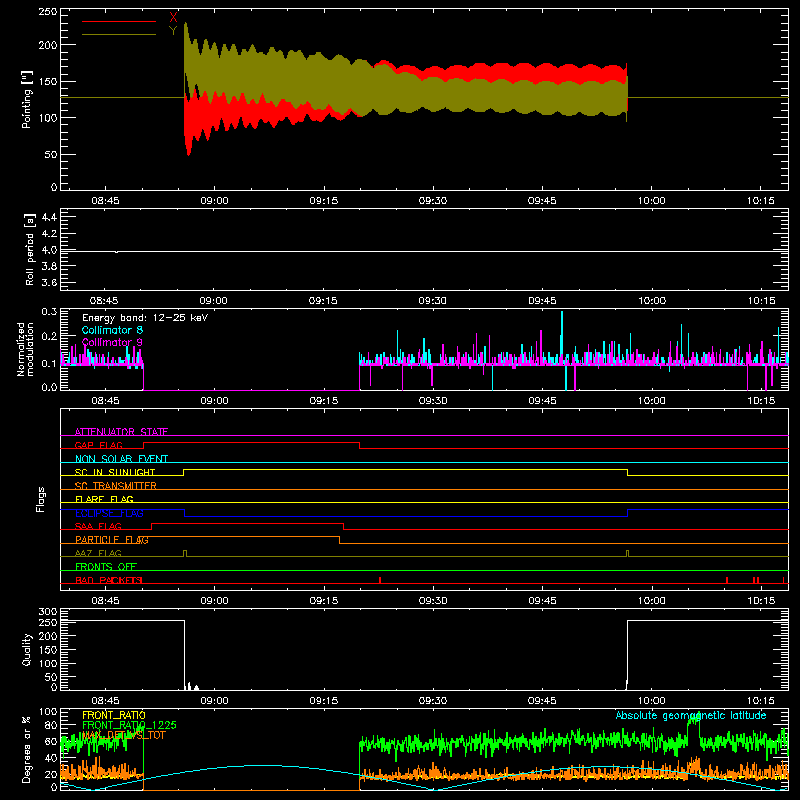Image resolution: width=800 pixels, height=800 pixels.
Task: Click the 'Normalized modulation' axis title
Action: [x=26, y=349]
